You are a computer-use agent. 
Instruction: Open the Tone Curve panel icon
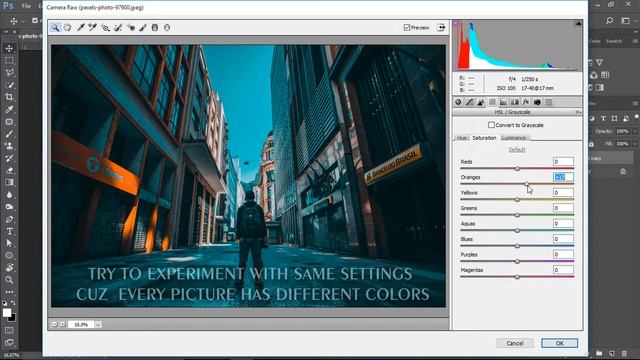(470, 102)
